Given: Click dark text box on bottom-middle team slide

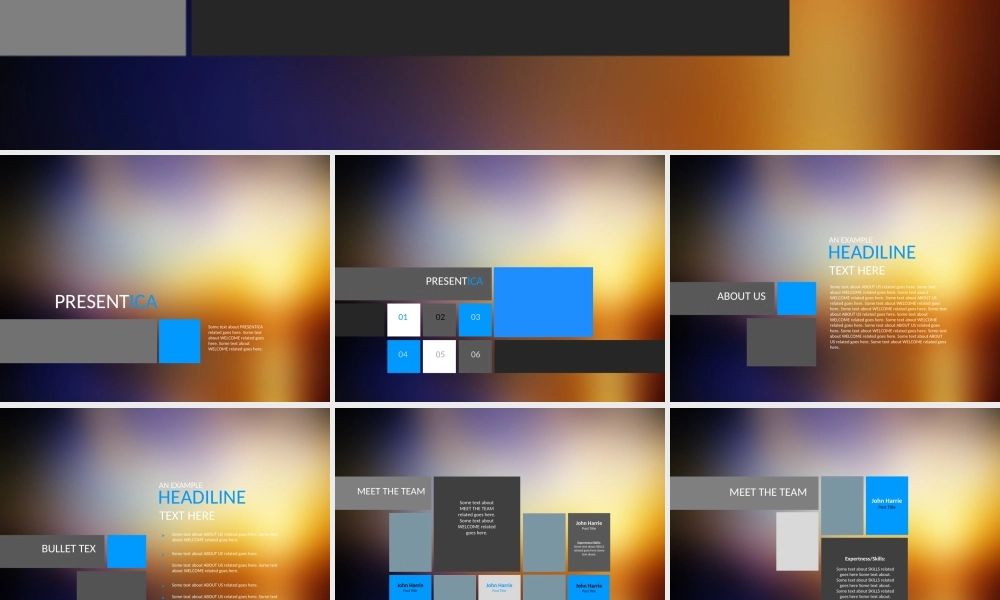Looking at the screenshot, I should click(476, 523).
